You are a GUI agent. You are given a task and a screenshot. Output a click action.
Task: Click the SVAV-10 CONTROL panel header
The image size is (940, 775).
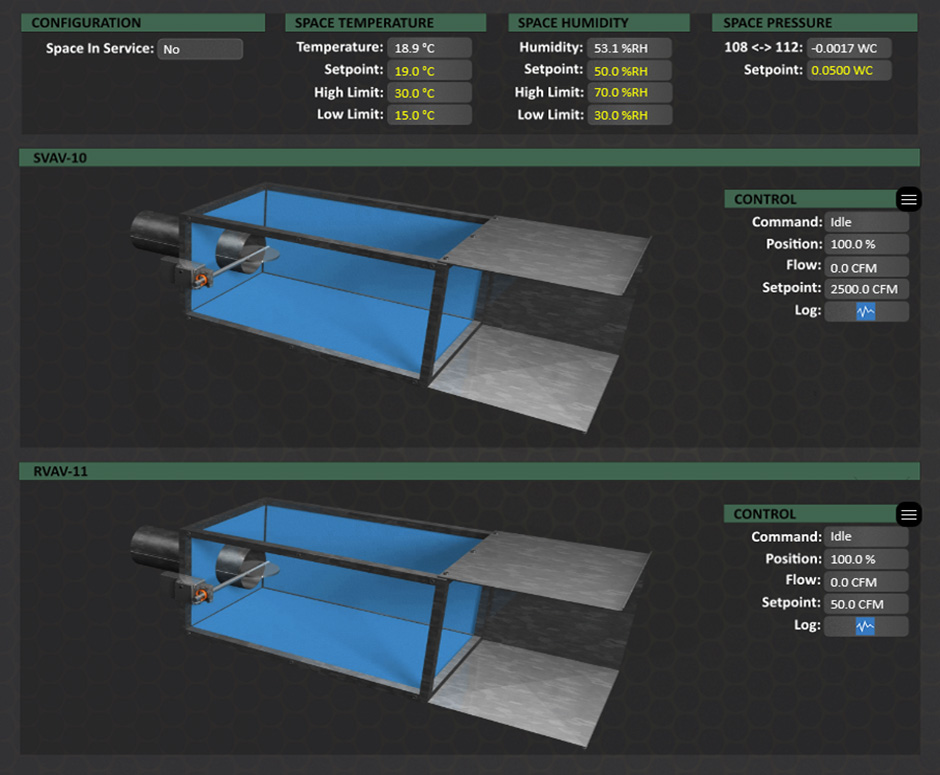[811, 199]
